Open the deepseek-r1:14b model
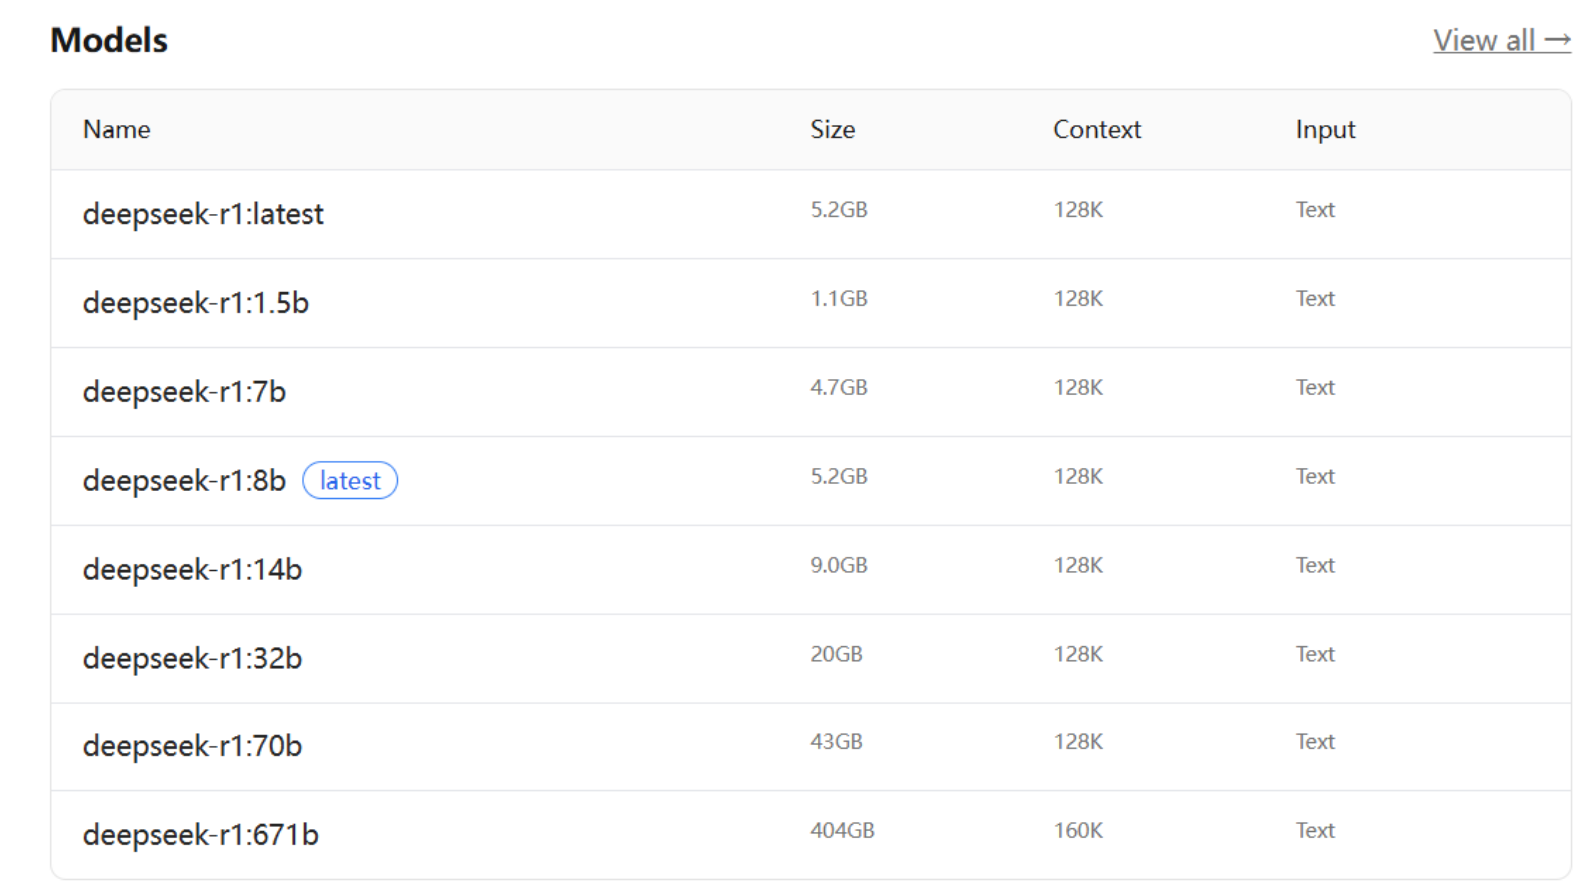The width and height of the screenshot is (1592, 882). click(x=192, y=570)
